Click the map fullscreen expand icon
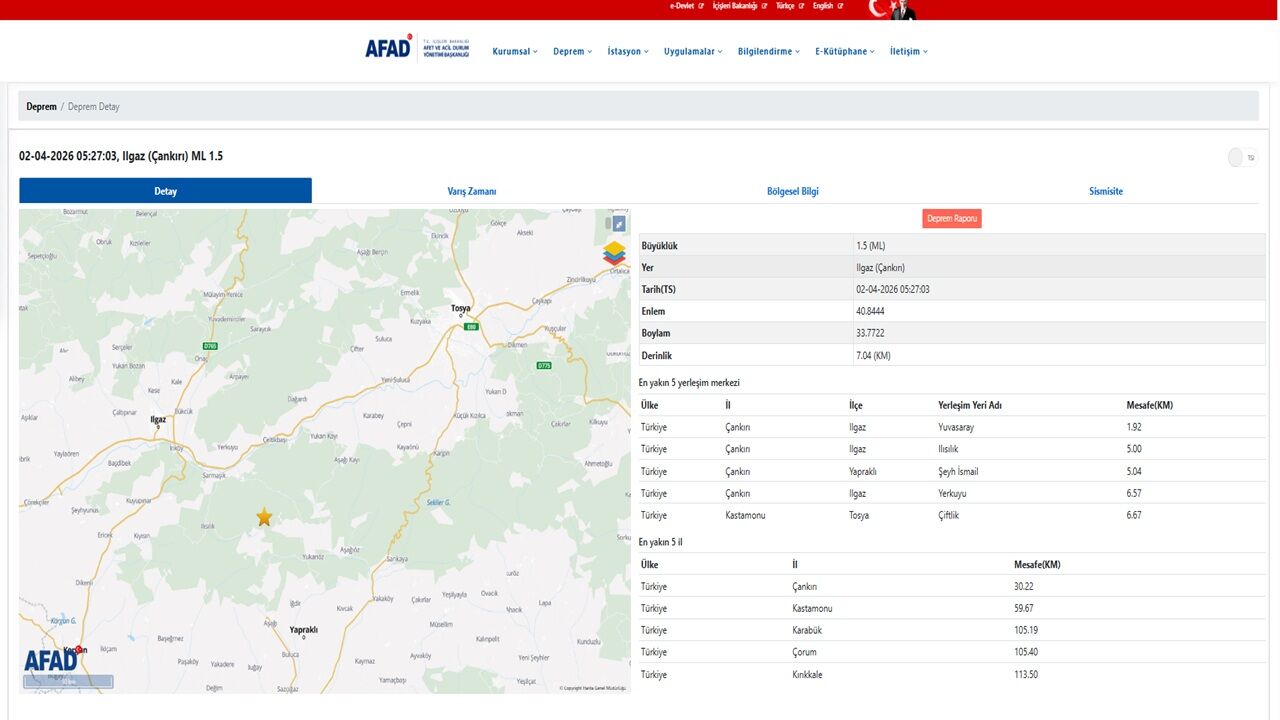This screenshot has height=720, width=1280. (617, 223)
